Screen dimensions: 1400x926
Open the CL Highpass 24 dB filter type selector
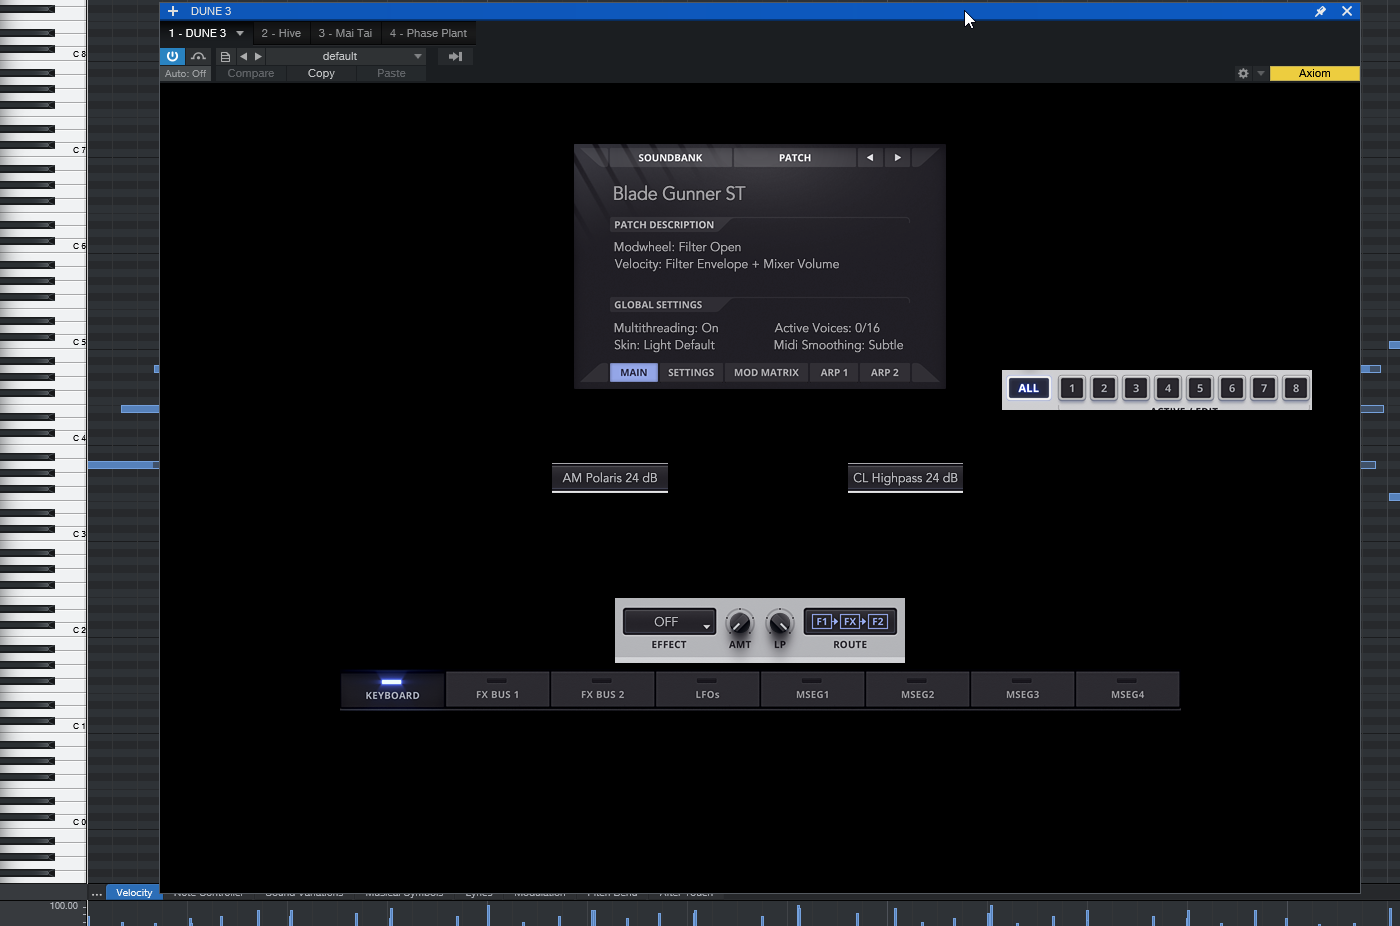[905, 478]
